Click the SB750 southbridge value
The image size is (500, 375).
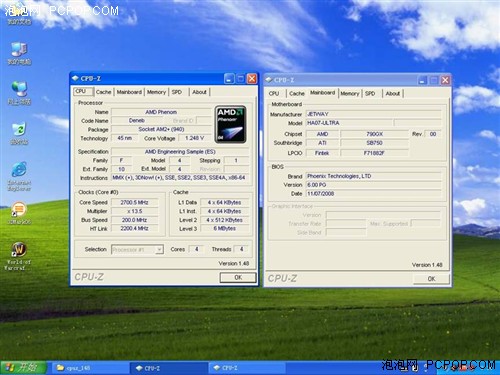[374, 143]
